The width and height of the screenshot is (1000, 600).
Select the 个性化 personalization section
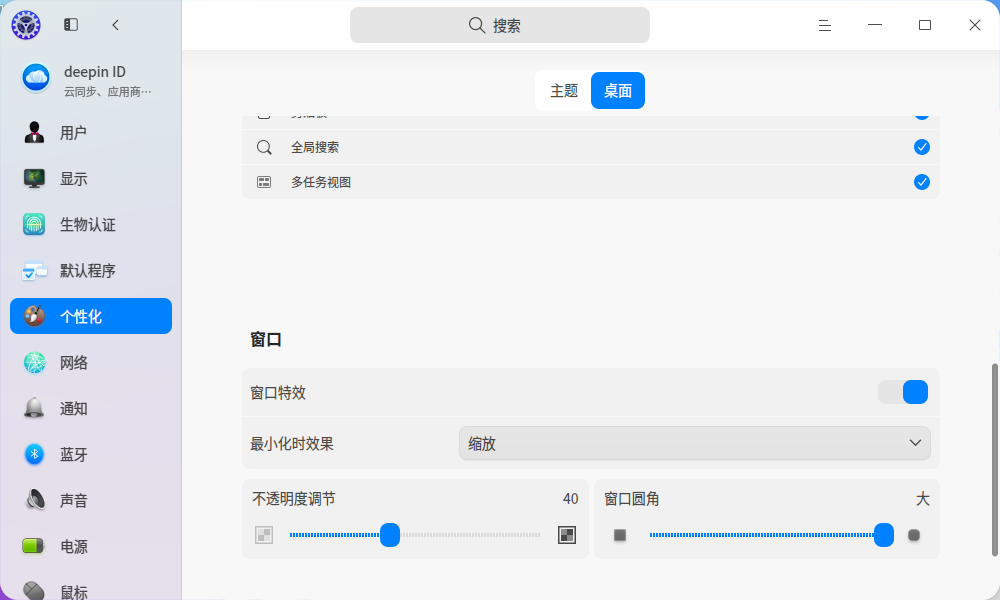91,316
